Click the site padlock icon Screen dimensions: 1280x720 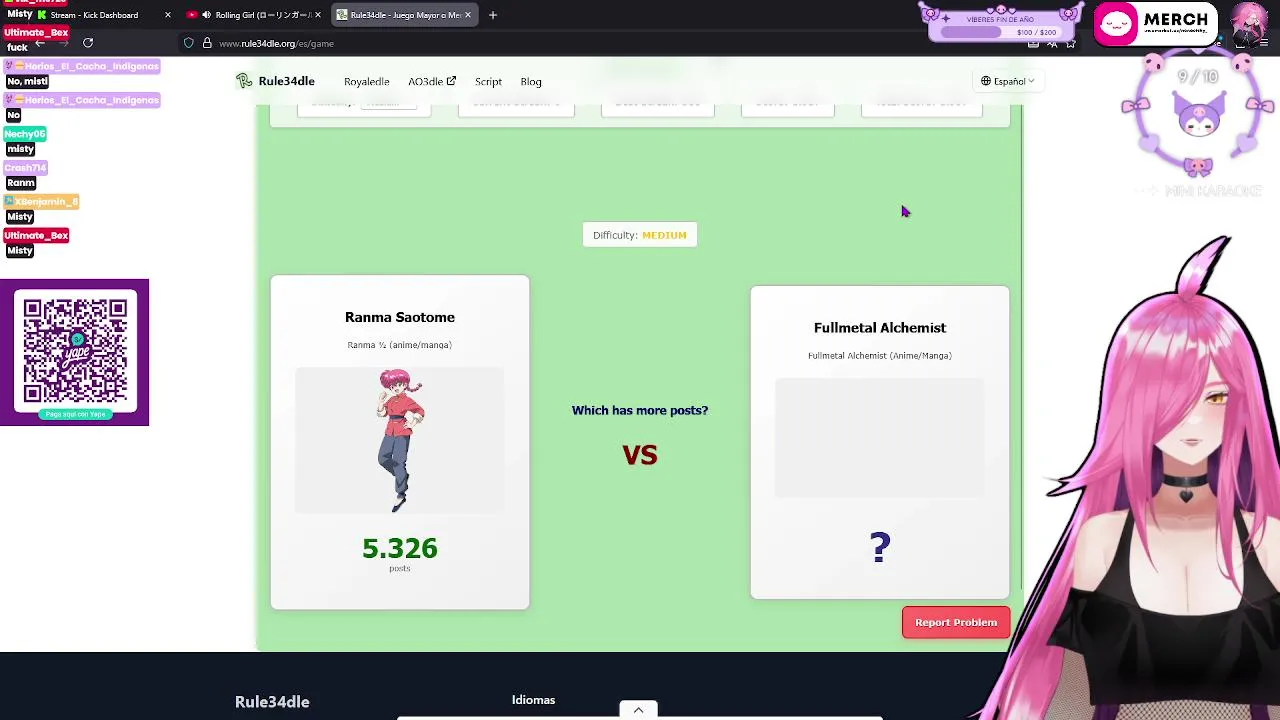(x=207, y=43)
